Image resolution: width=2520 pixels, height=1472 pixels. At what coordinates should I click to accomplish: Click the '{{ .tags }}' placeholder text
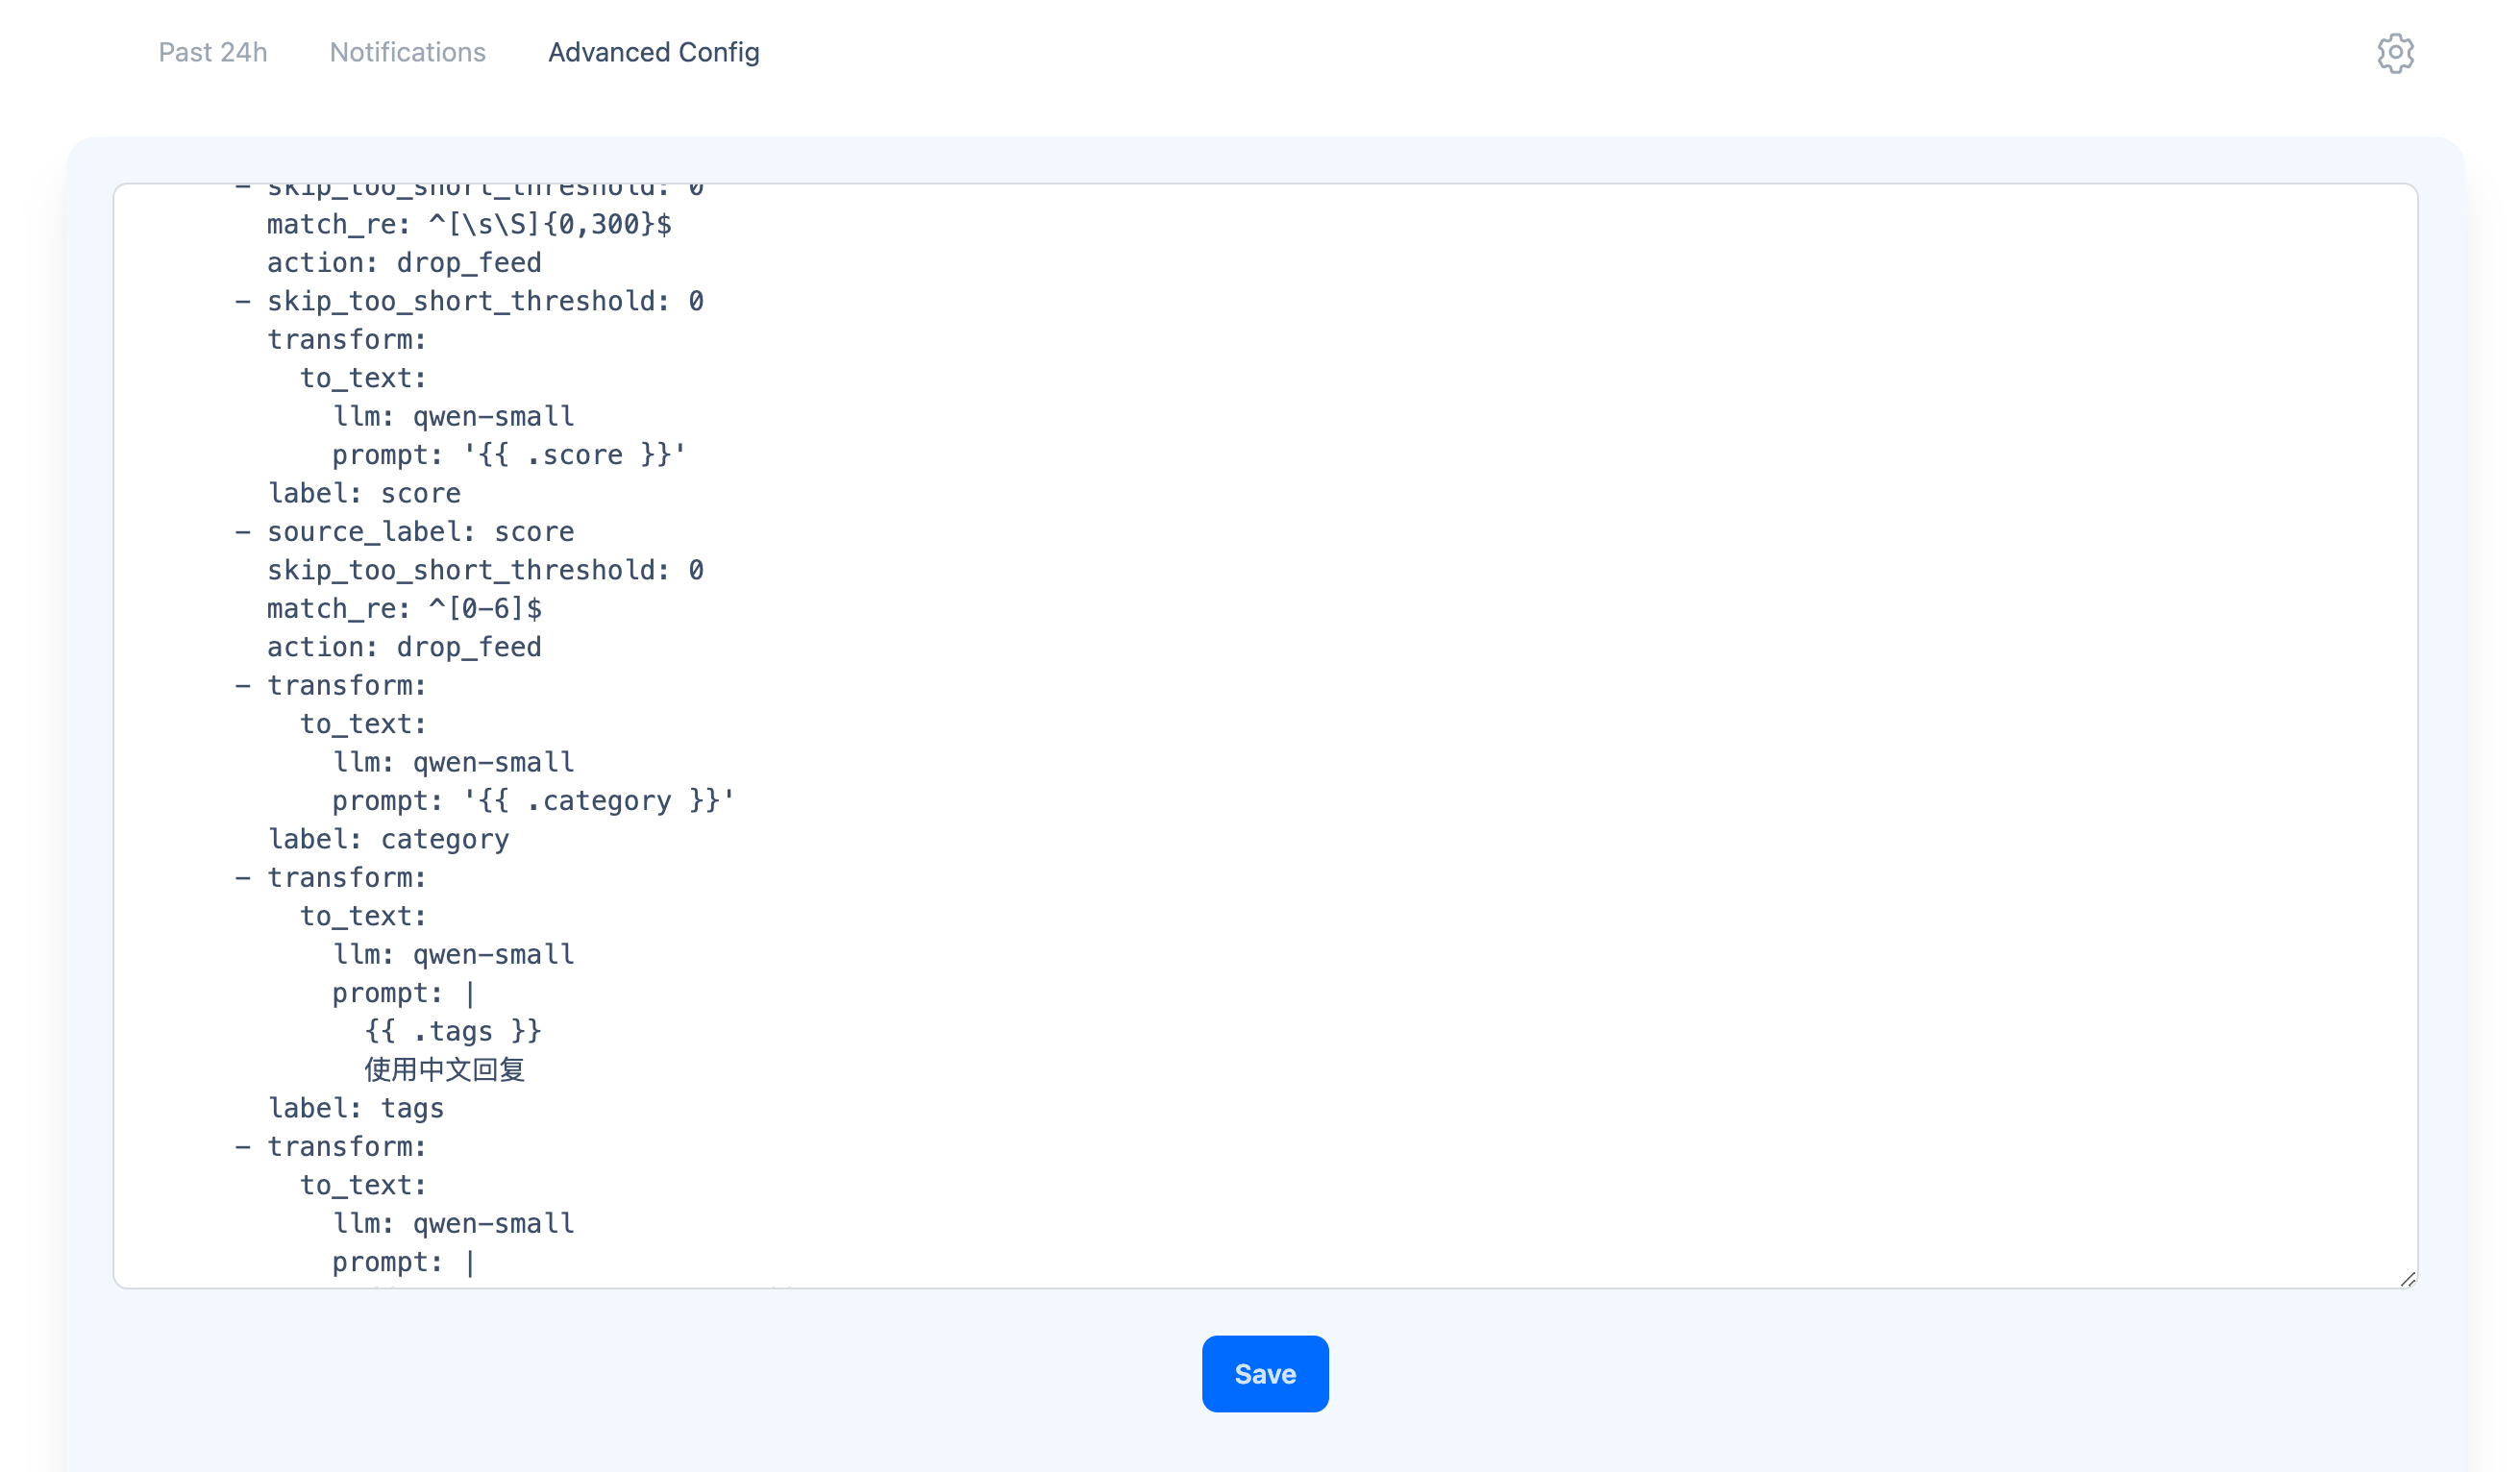452,1030
